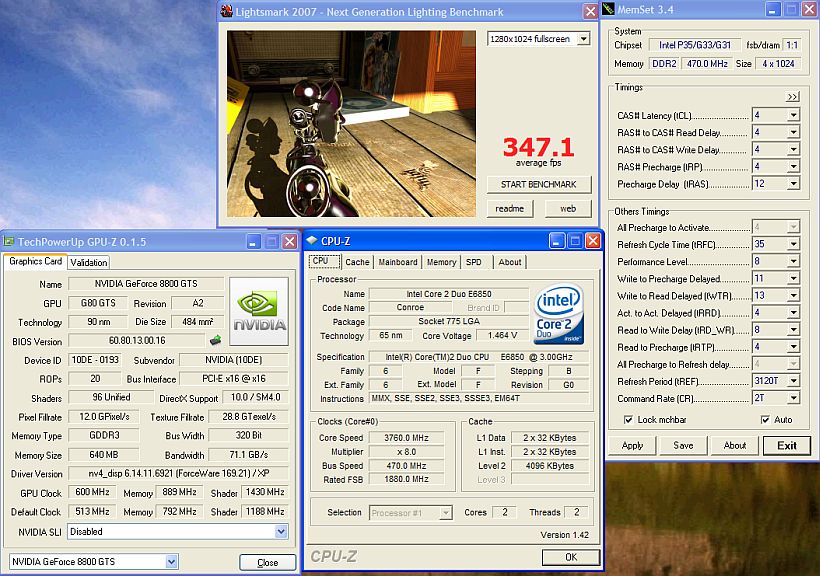Switch to the Graphics Card tab in GPU-Z
The height and width of the screenshot is (576, 820).
pyautogui.click(x=36, y=262)
